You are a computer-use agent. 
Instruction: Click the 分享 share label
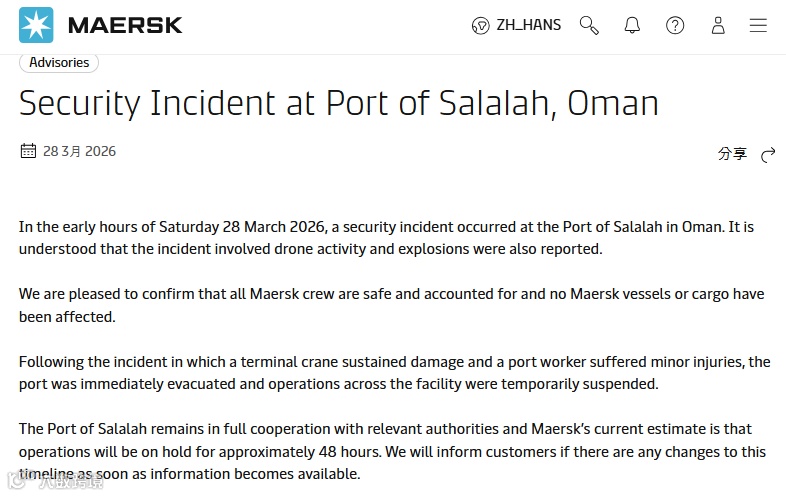pyautogui.click(x=732, y=154)
